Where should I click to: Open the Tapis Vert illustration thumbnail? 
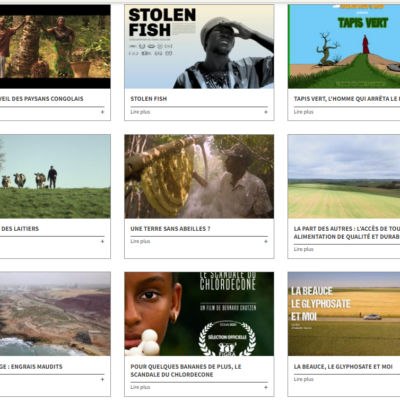pos(344,47)
